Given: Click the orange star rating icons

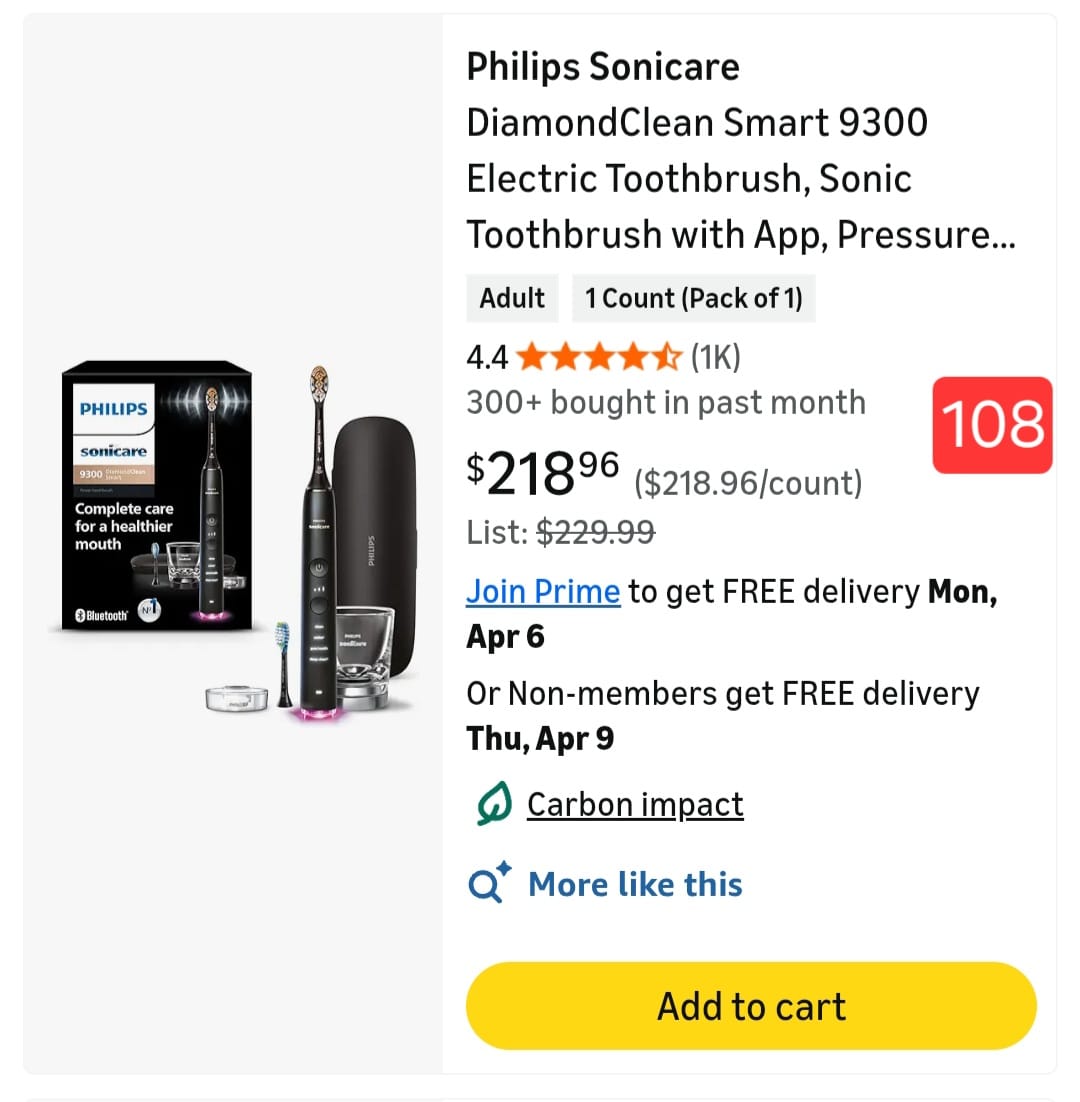Looking at the screenshot, I should click(599, 356).
